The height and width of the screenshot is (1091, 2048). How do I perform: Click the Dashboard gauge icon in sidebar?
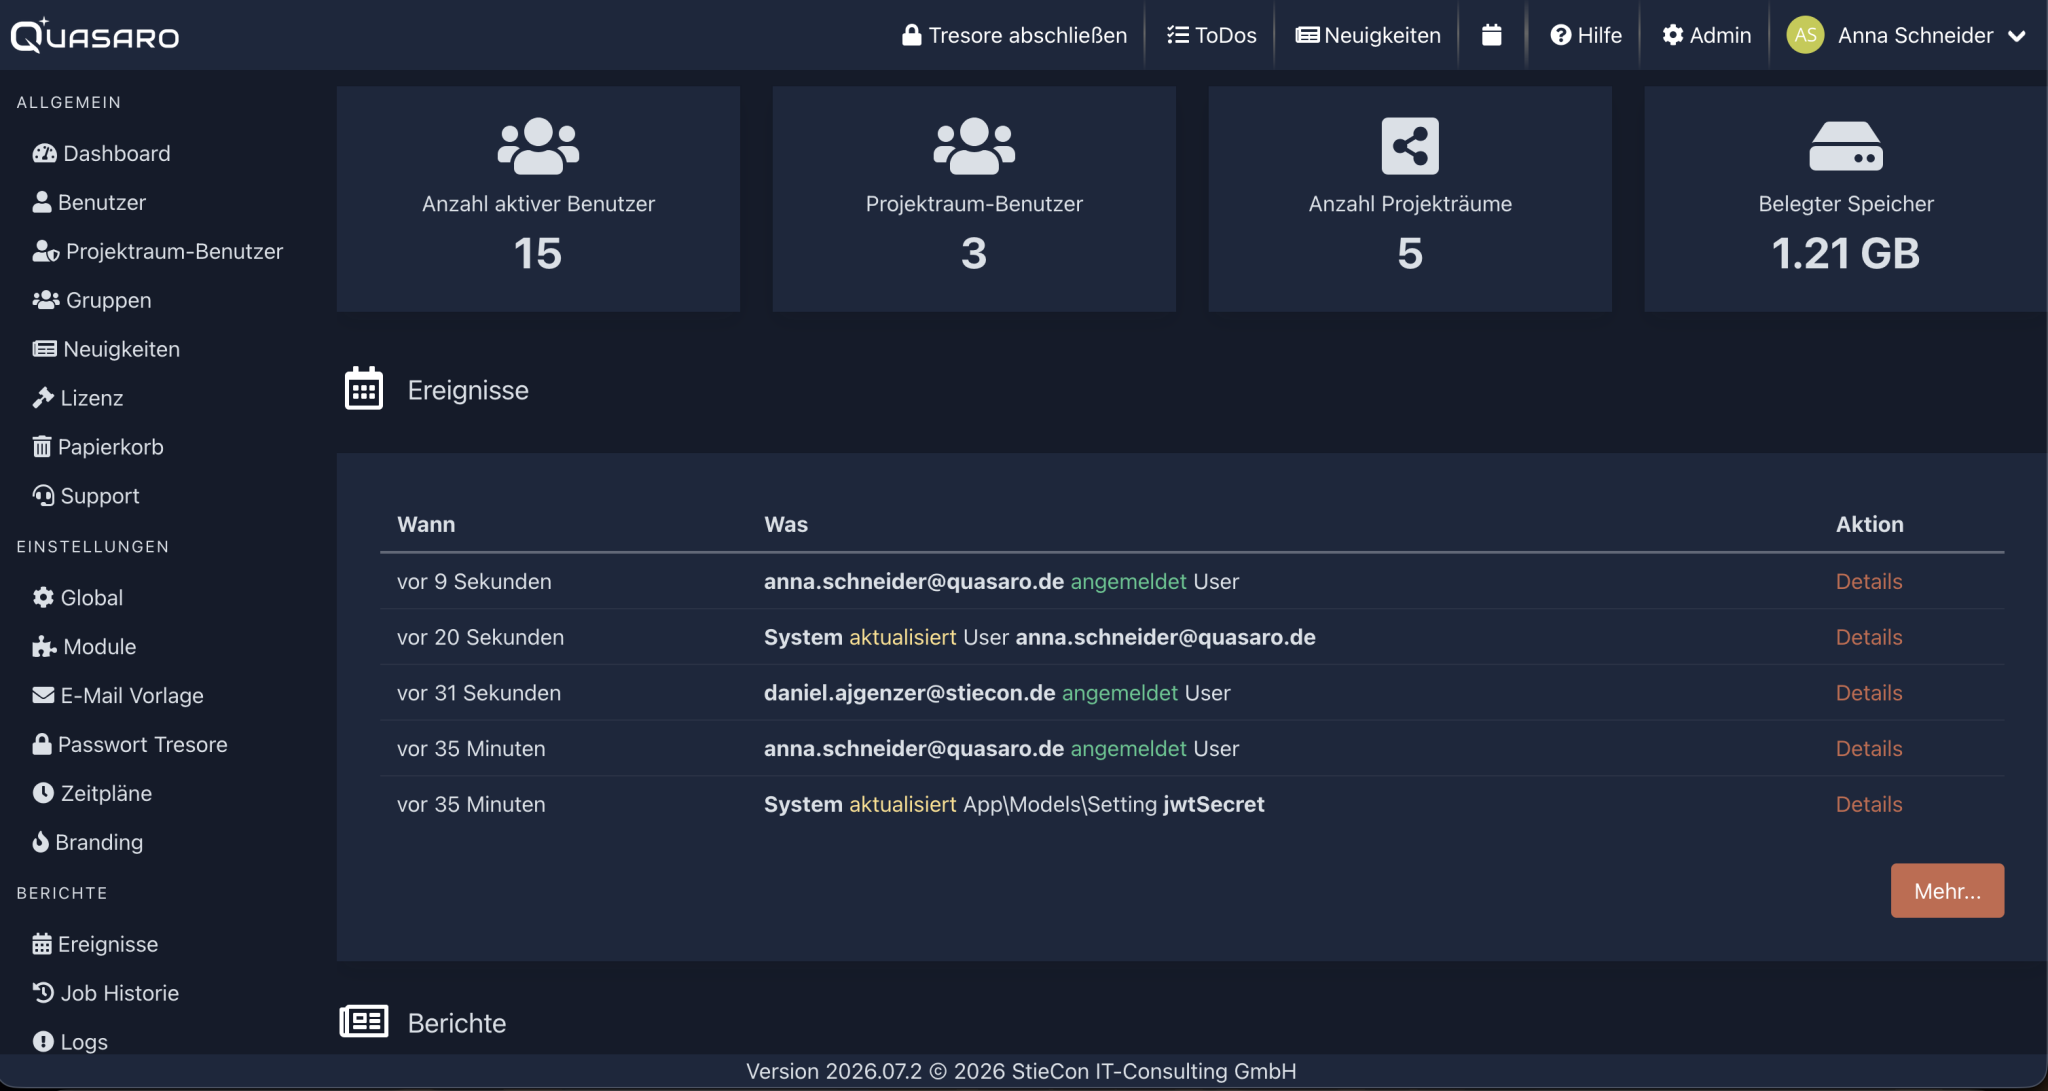[x=45, y=153]
